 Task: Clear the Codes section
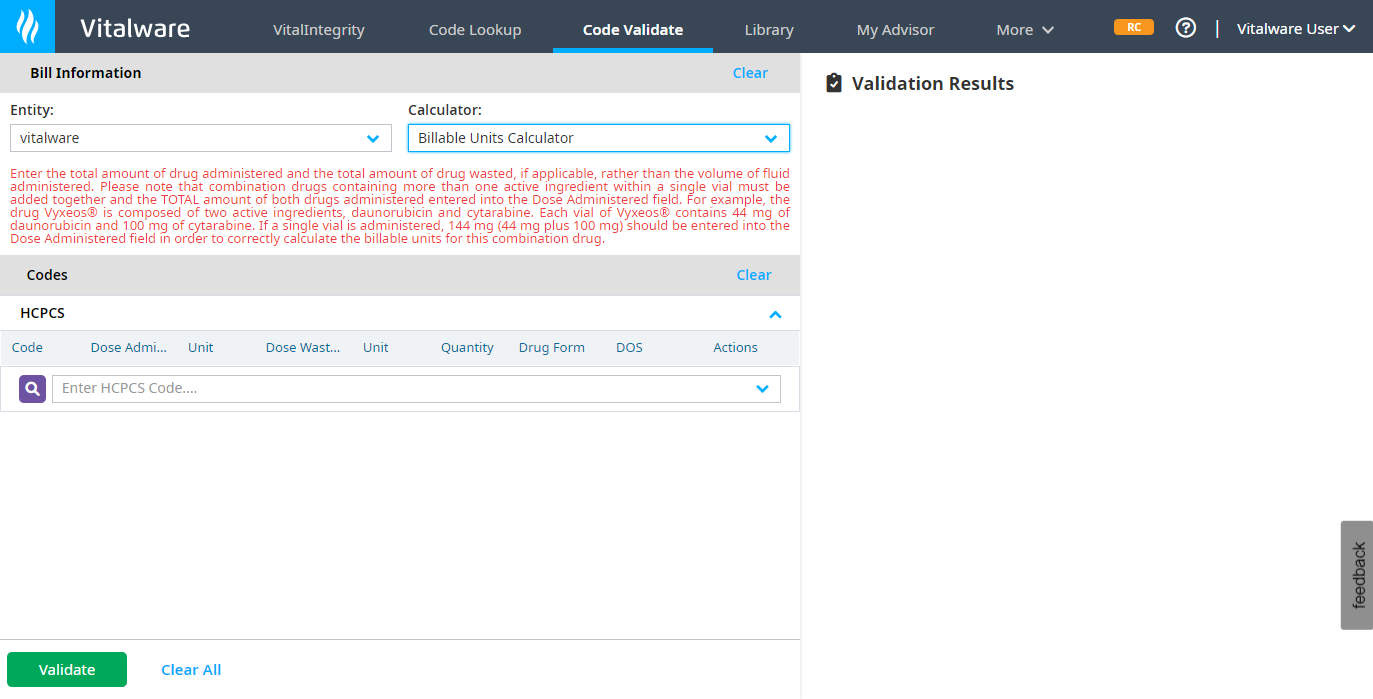tap(754, 274)
